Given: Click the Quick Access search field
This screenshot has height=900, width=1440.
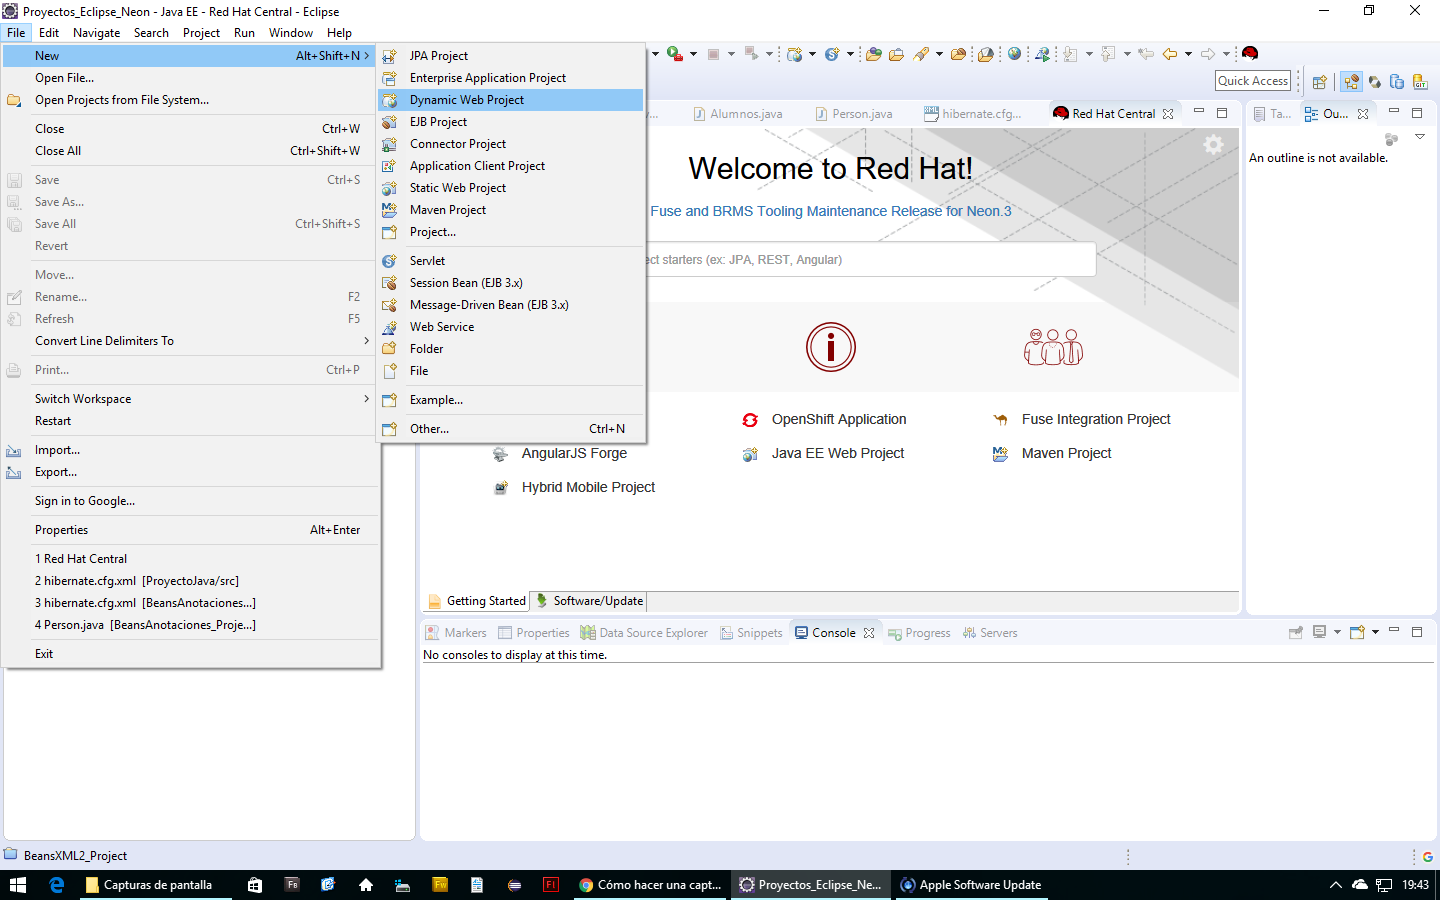Looking at the screenshot, I should 1253,81.
